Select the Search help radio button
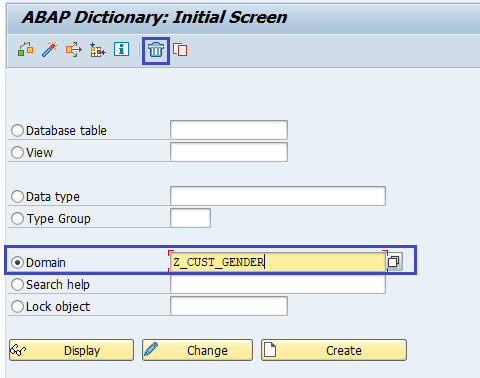480x378 pixels. [17, 284]
